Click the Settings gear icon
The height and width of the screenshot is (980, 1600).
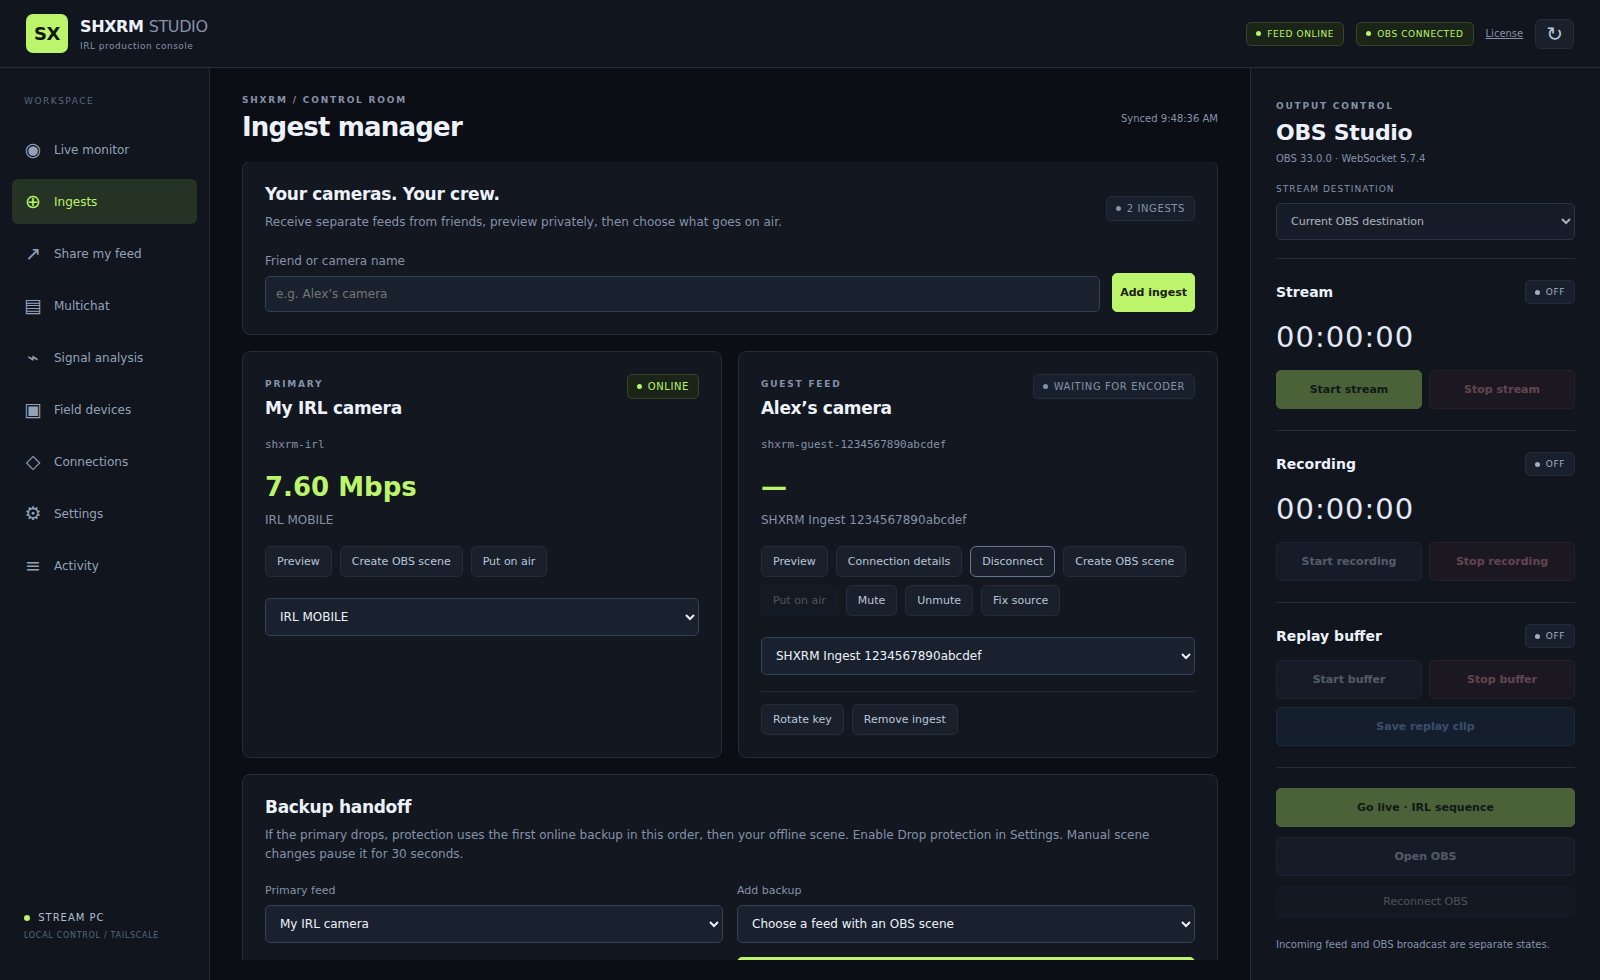[x=33, y=514]
